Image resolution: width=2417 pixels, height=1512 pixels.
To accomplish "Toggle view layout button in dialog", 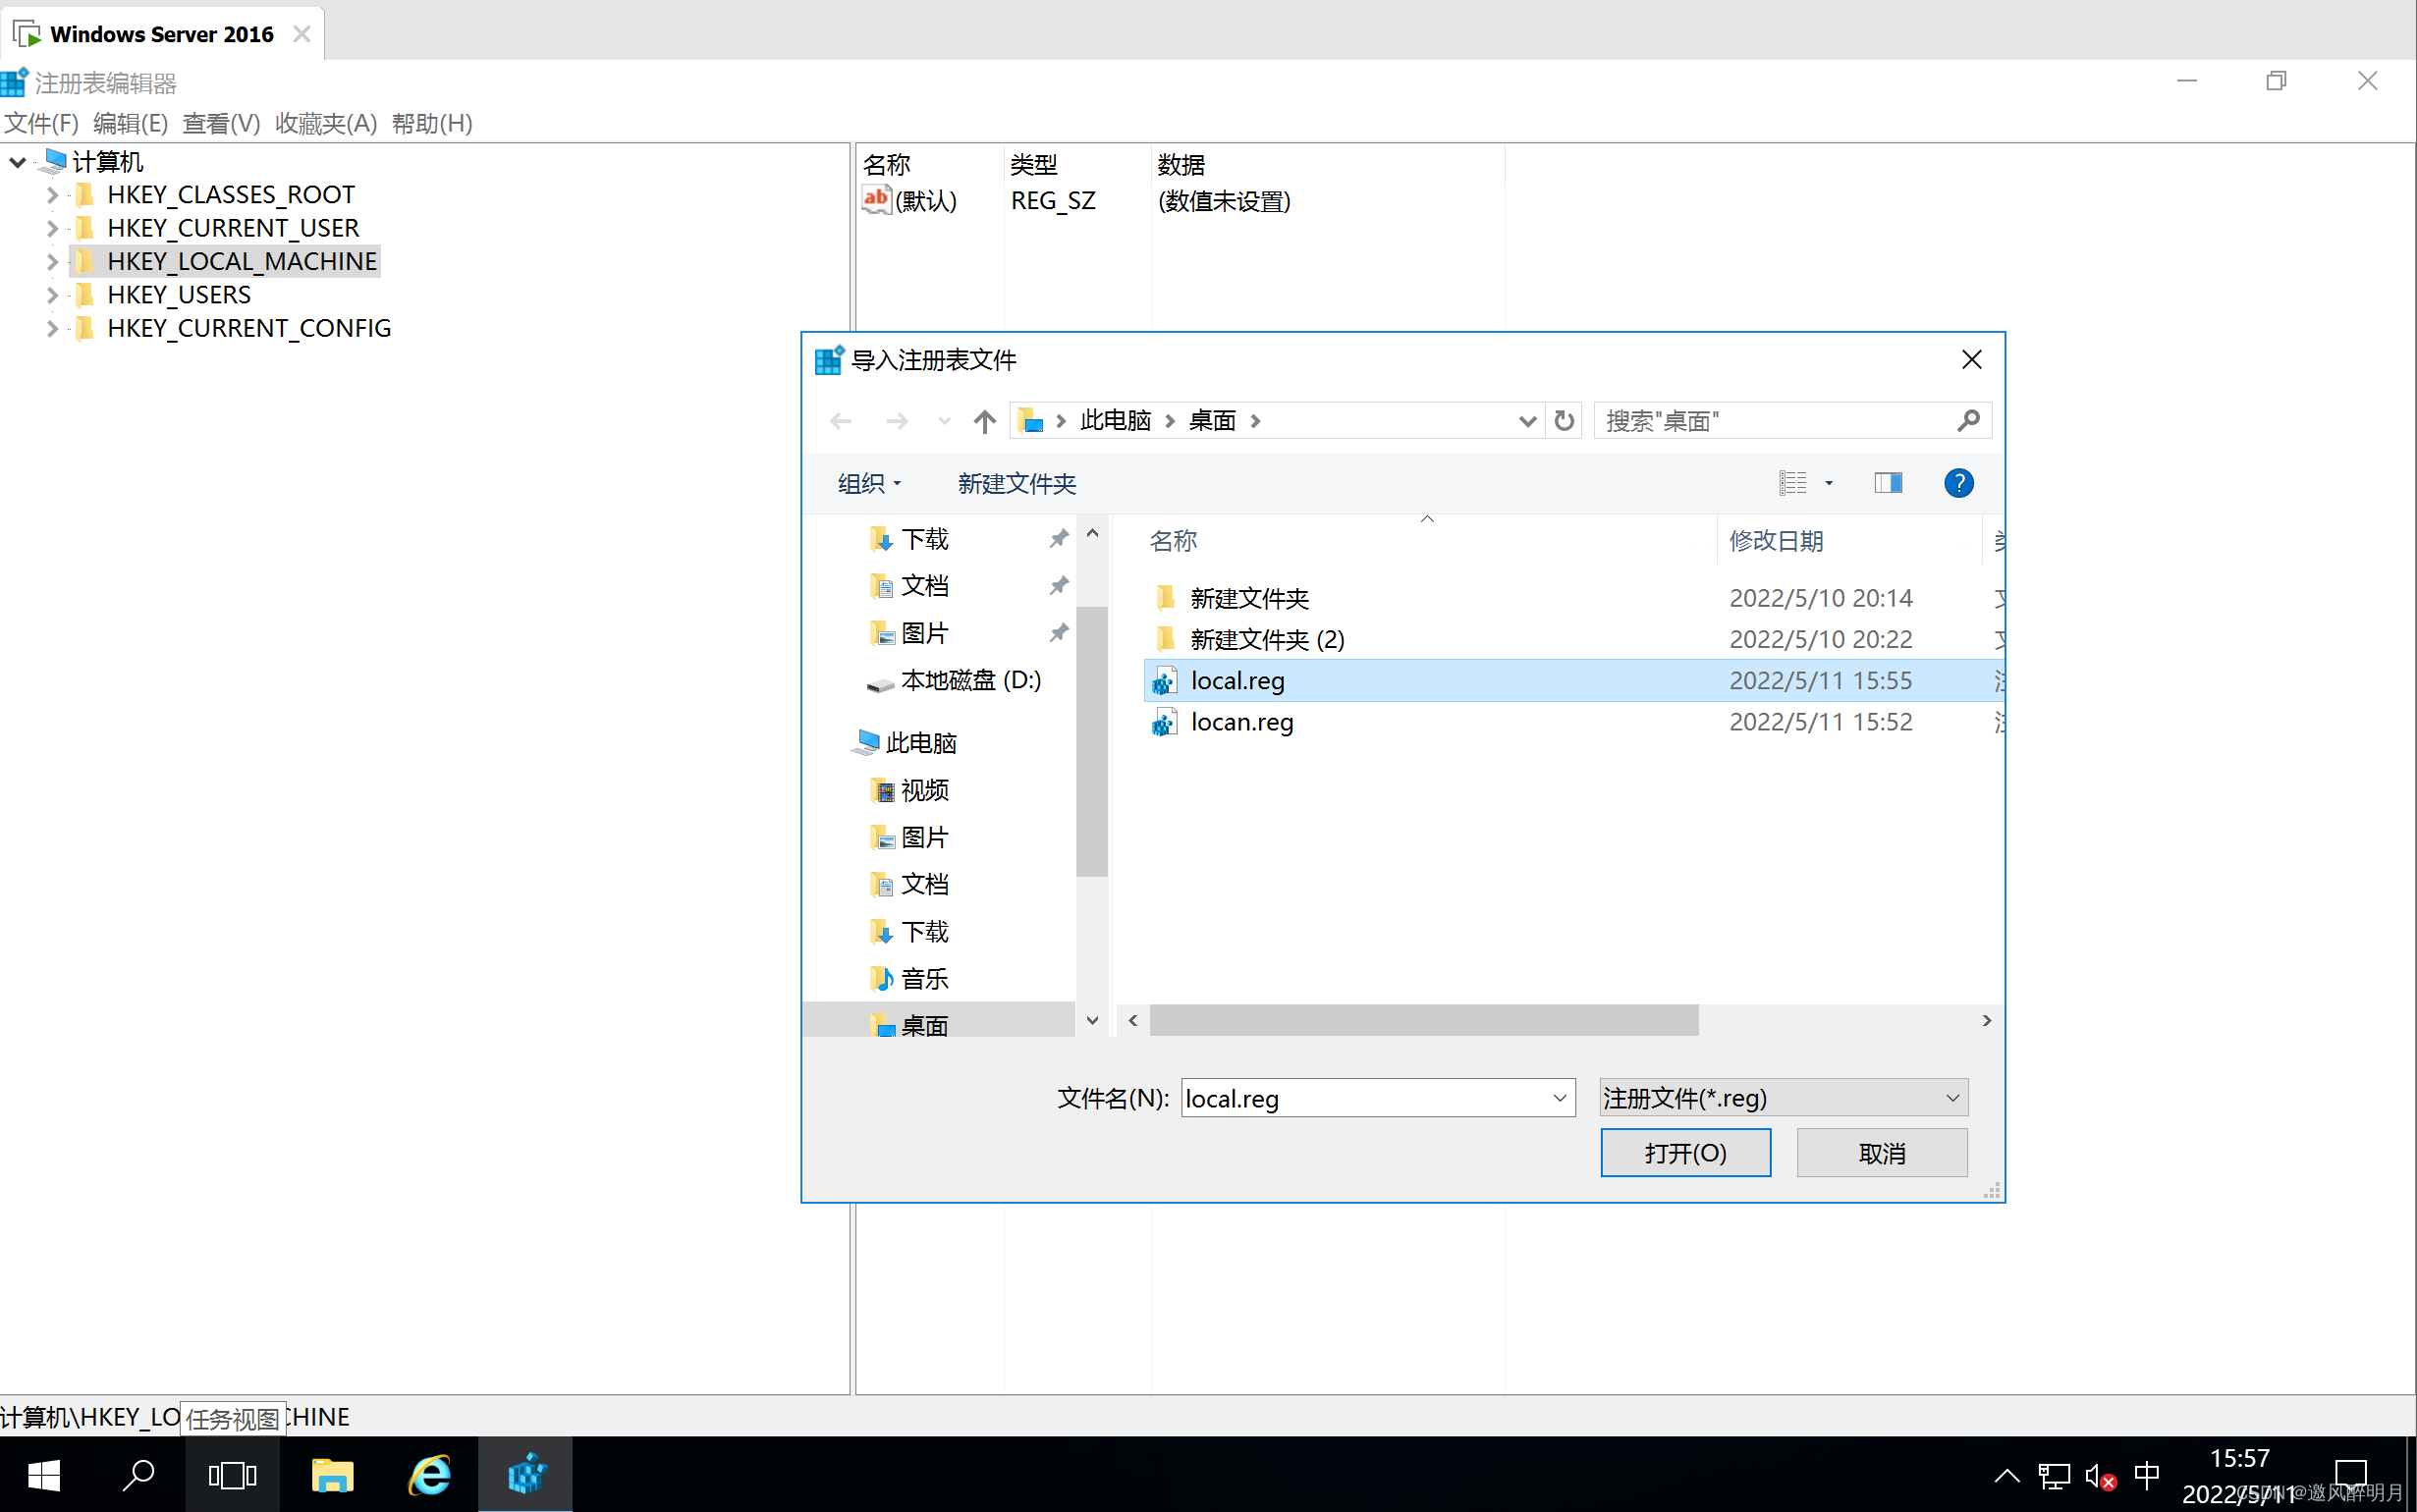I will tap(1888, 482).
